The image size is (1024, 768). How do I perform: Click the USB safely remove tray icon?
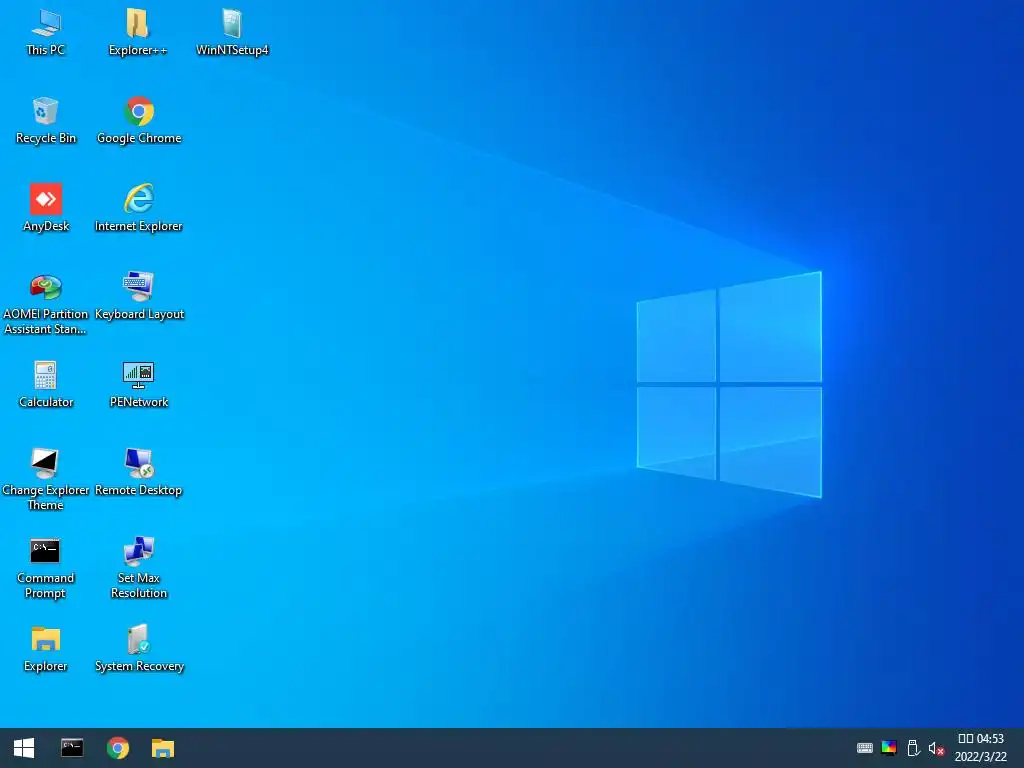tap(913, 748)
